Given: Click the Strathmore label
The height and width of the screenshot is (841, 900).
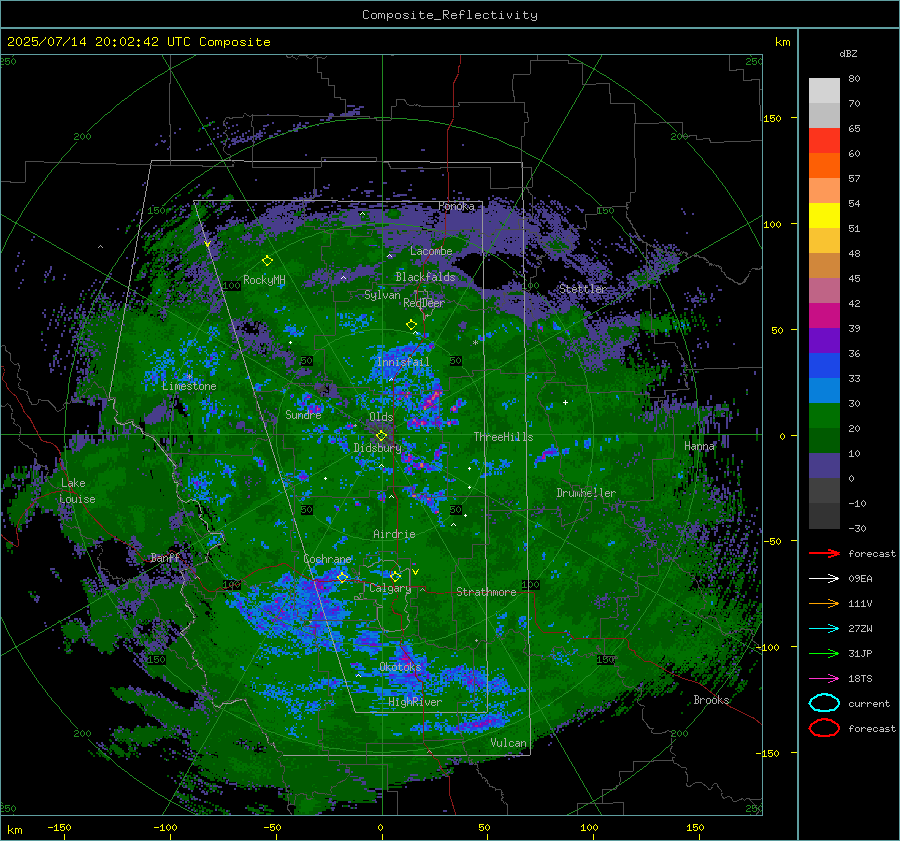Looking at the screenshot, I should [x=486, y=592].
